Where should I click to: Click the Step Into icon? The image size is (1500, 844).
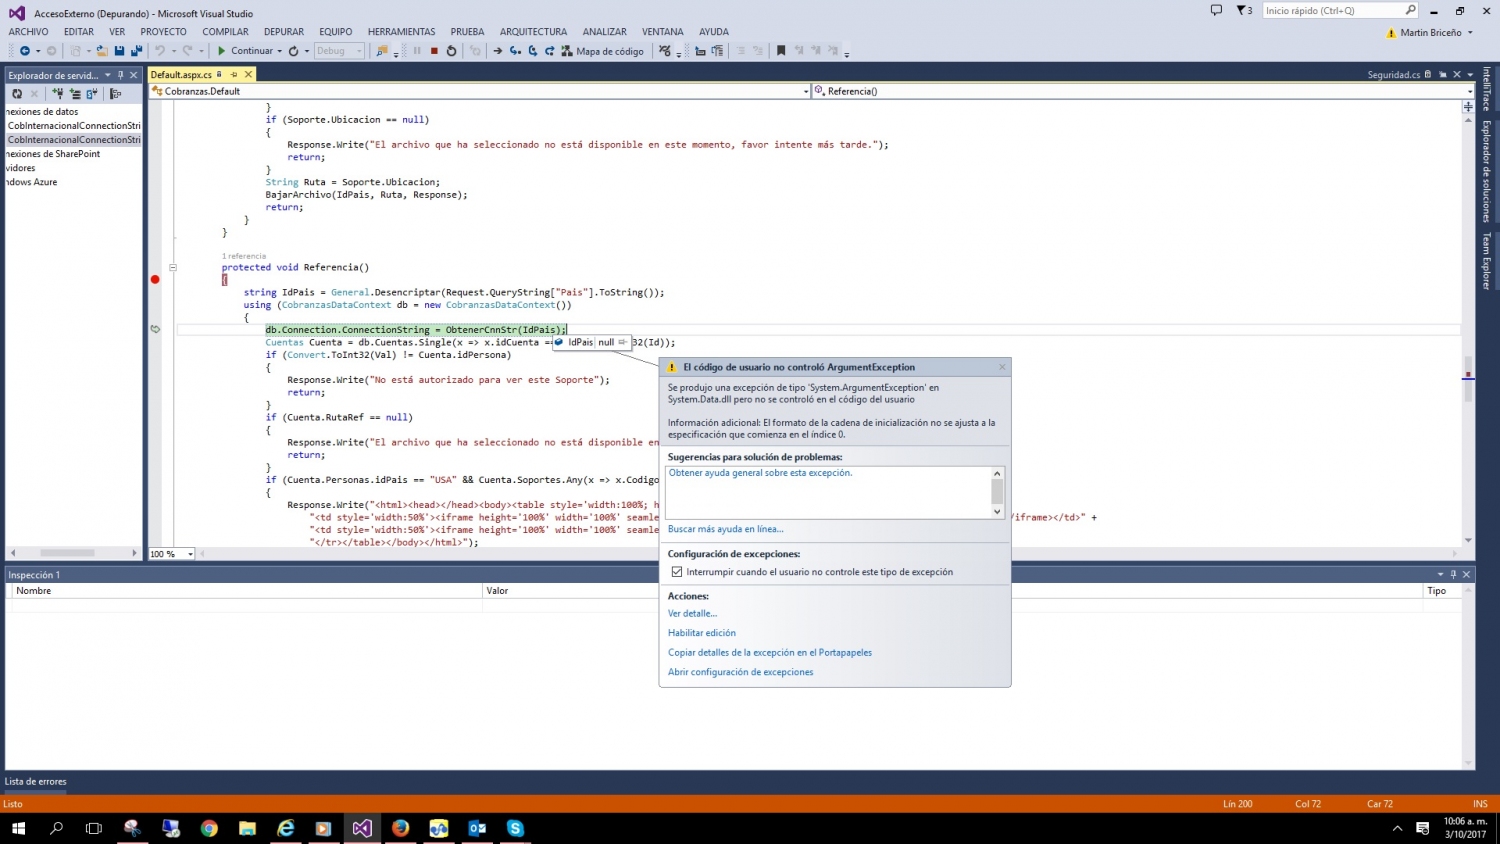point(515,51)
